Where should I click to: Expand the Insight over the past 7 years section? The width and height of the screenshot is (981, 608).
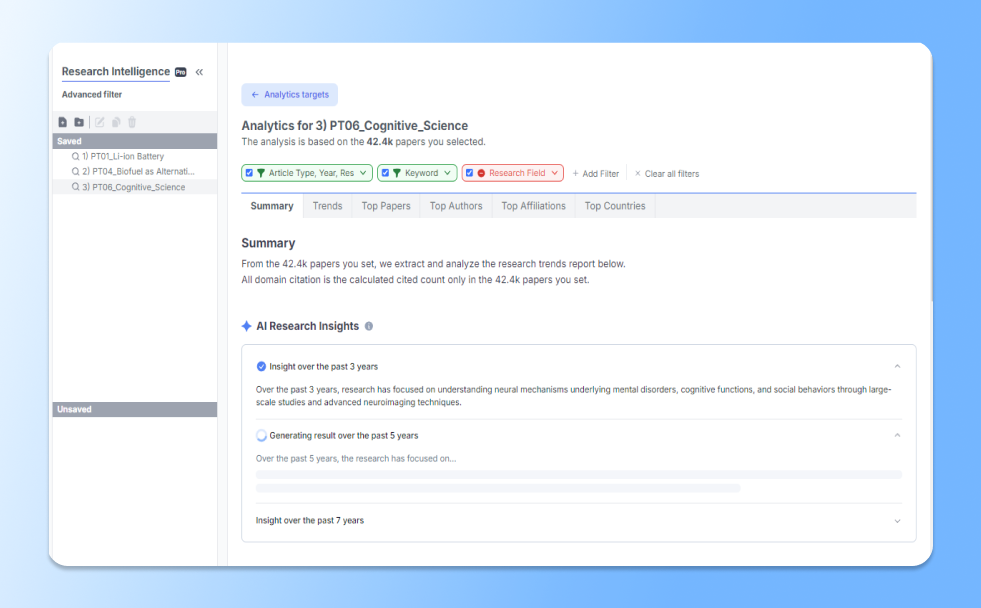897,520
